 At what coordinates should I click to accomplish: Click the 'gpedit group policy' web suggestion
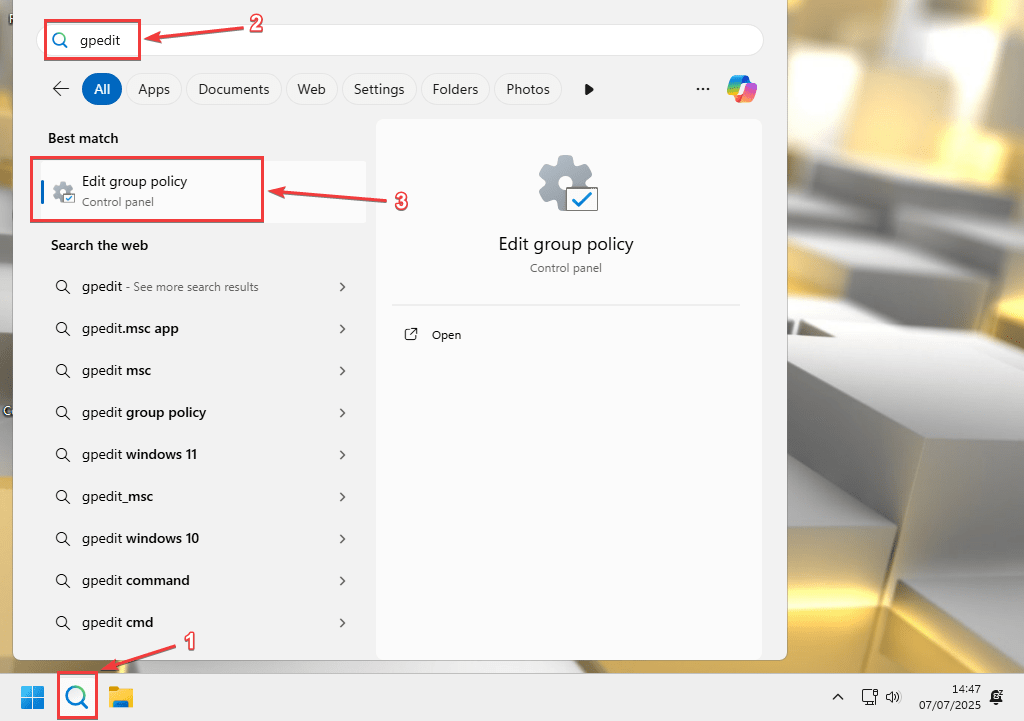144,413
